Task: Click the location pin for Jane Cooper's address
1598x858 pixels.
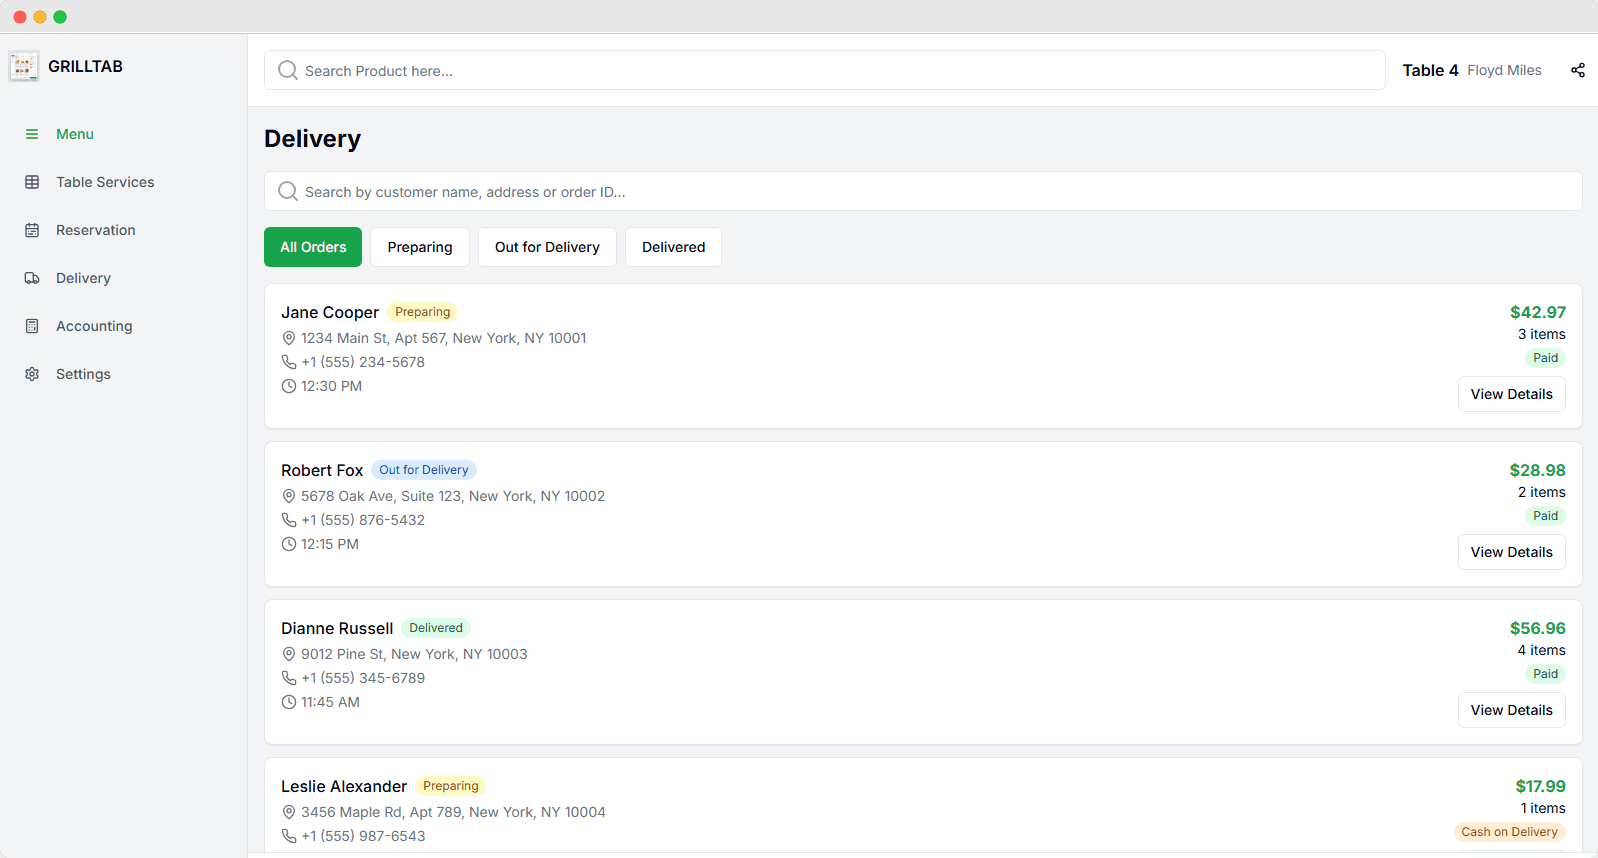Action: (x=289, y=338)
